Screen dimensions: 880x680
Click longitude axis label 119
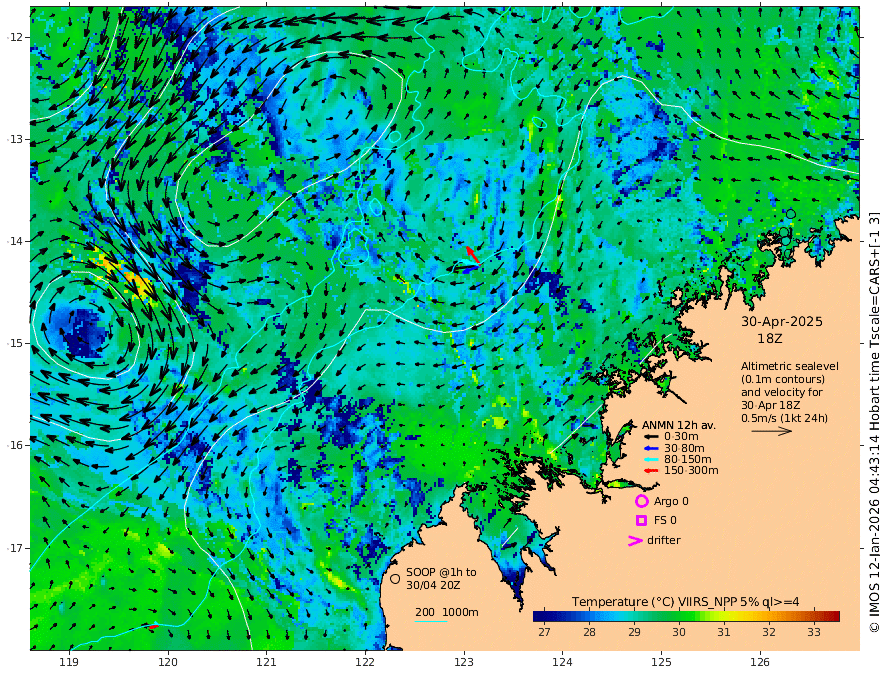point(69,663)
